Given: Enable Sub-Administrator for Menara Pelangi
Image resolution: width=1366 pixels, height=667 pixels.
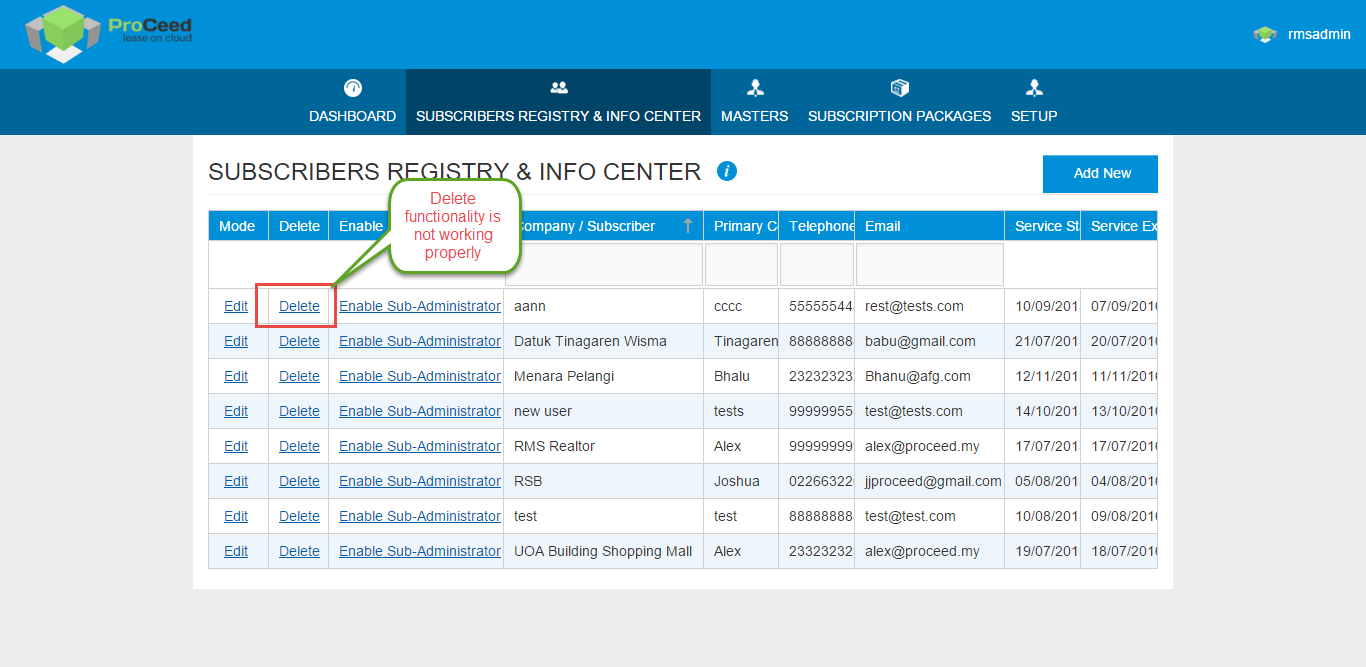Looking at the screenshot, I should click(x=419, y=376).
